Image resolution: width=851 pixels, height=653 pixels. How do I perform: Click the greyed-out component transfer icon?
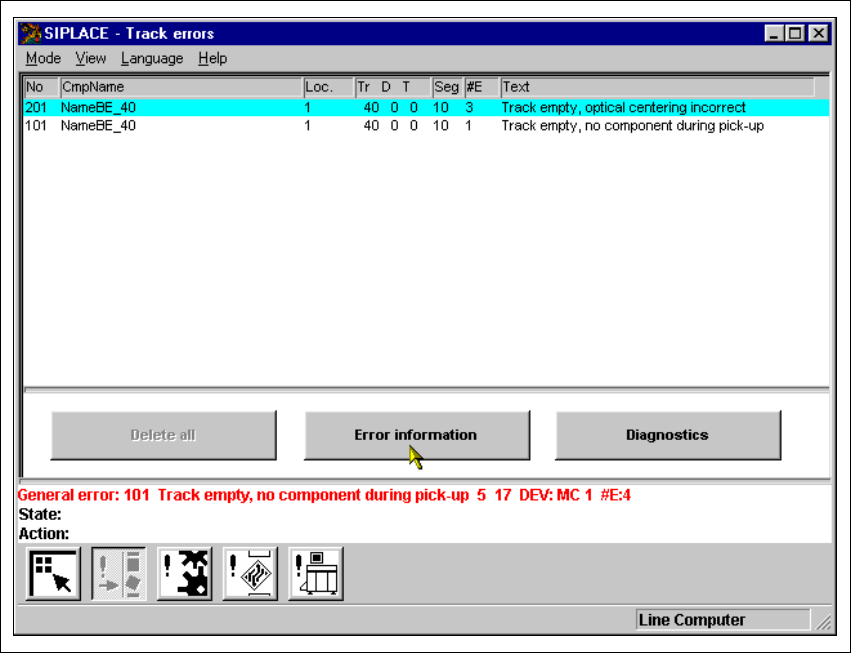(119, 574)
